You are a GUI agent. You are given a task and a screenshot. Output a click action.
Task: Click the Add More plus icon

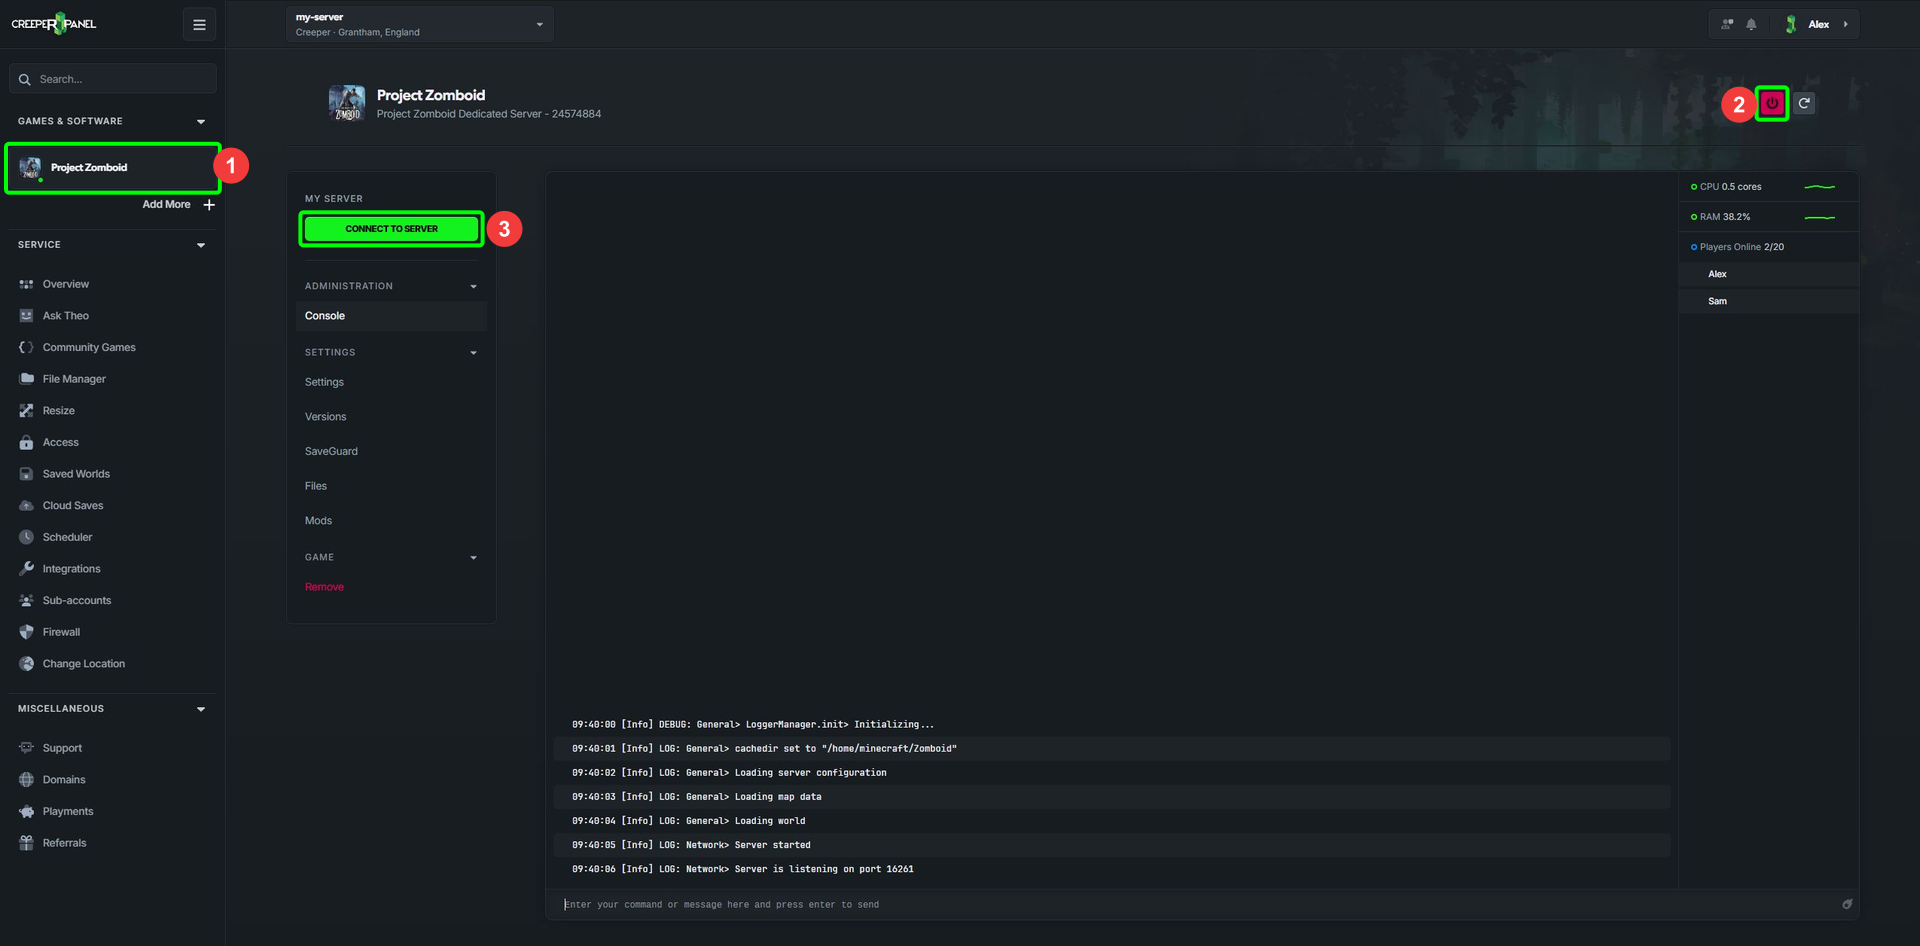coord(209,204)
